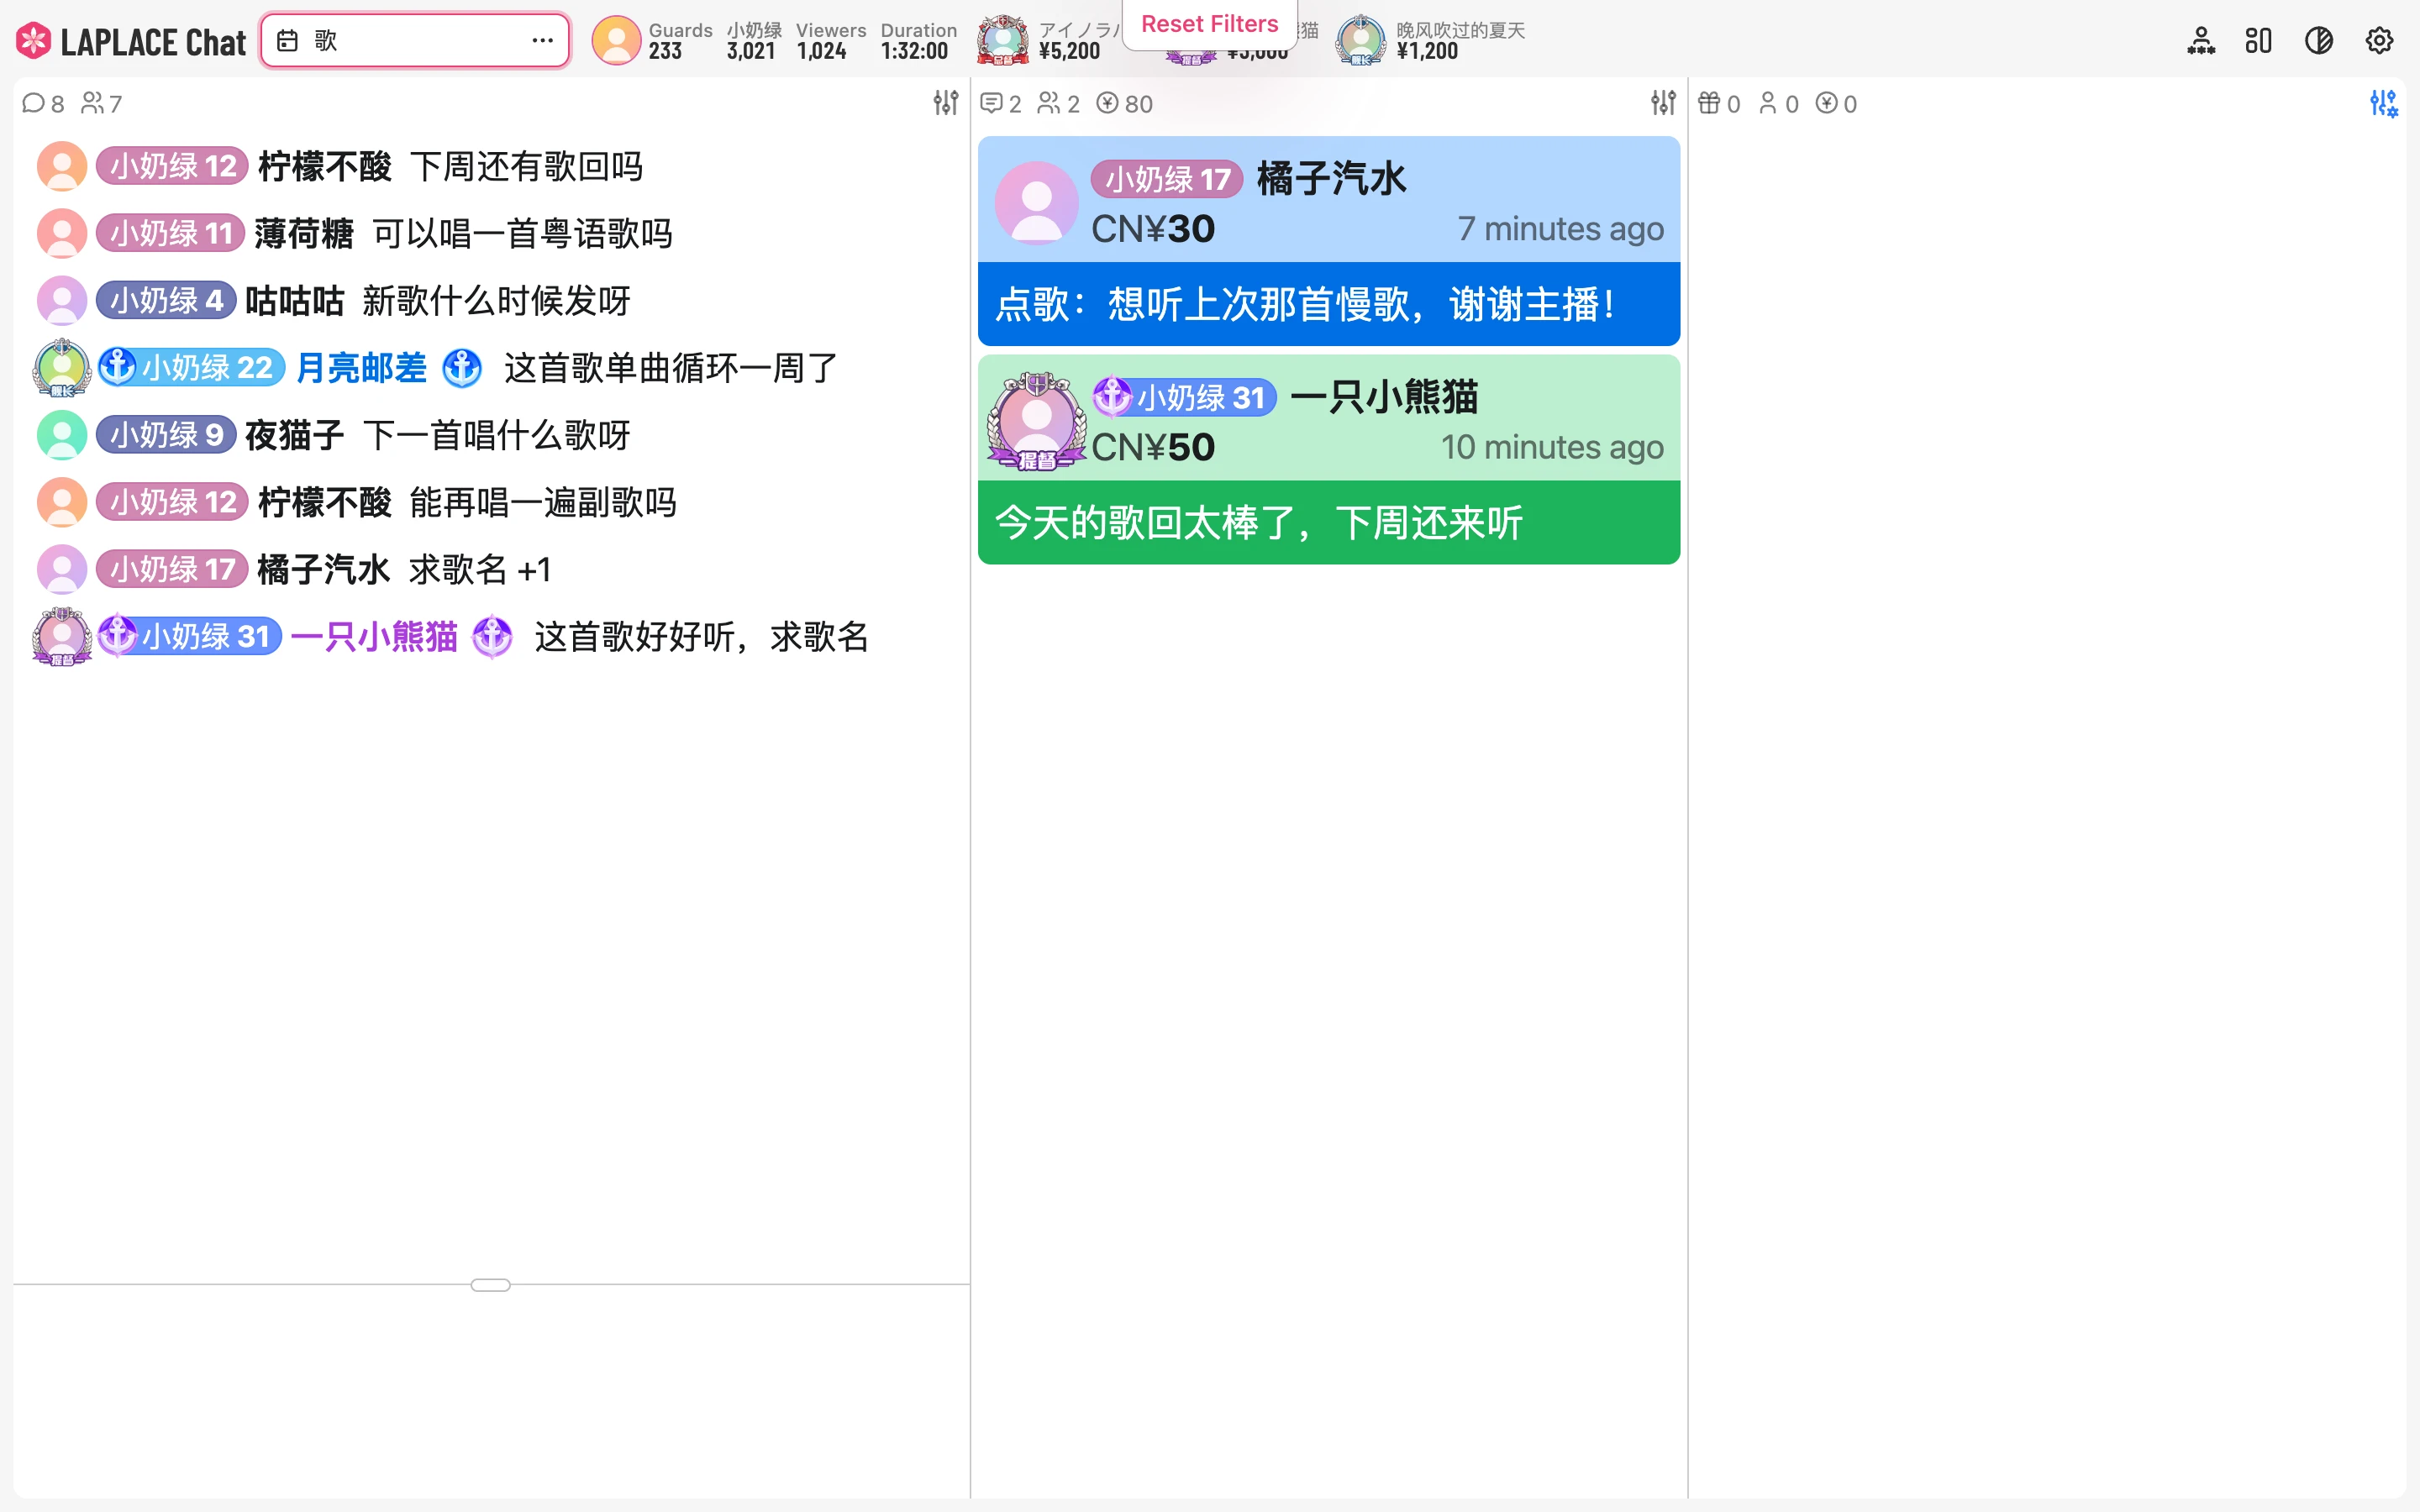Click the superchat message count icon

991,103
